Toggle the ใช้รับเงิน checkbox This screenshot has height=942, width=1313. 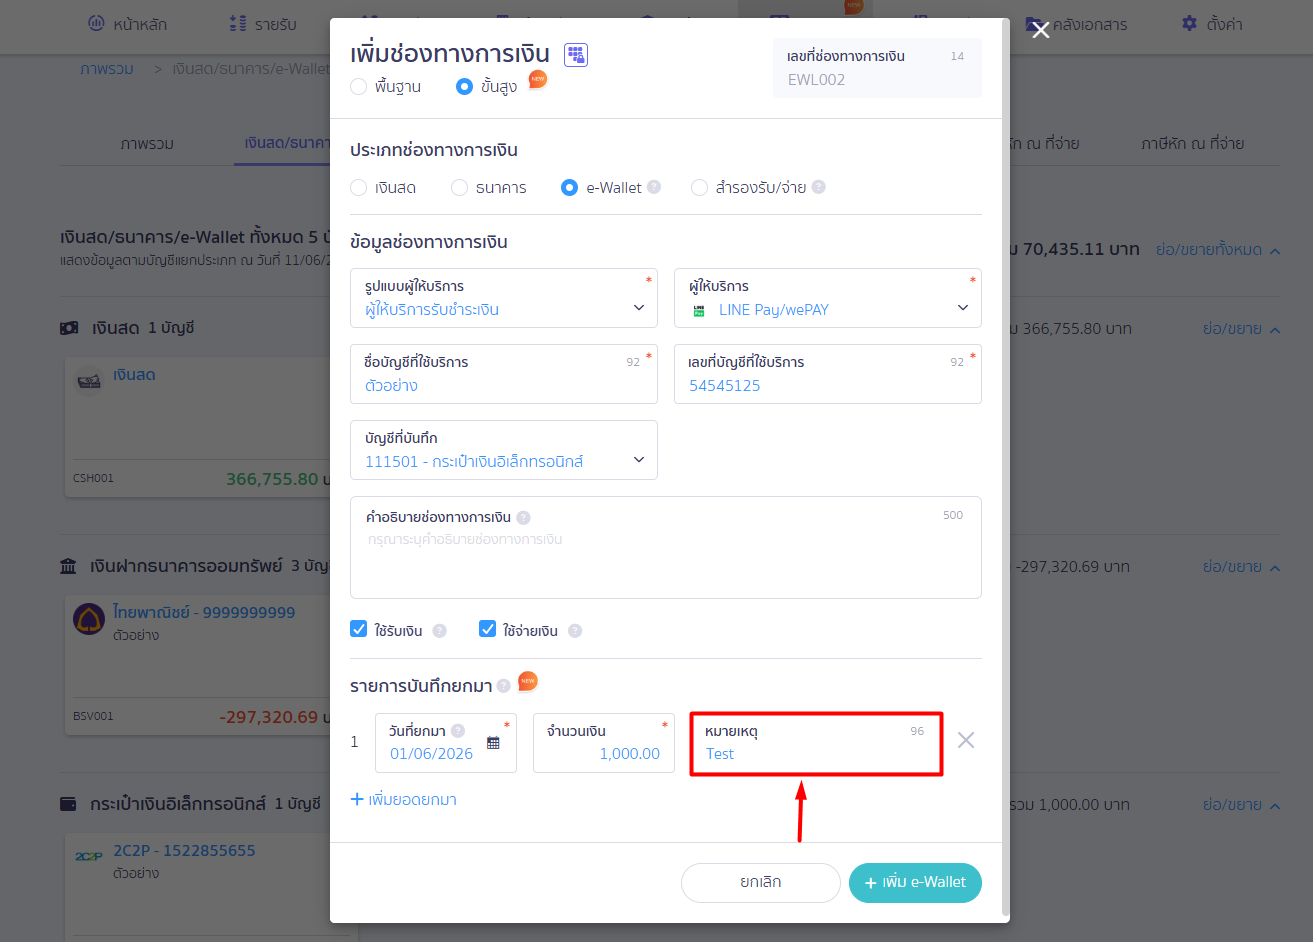pos(359,629)
